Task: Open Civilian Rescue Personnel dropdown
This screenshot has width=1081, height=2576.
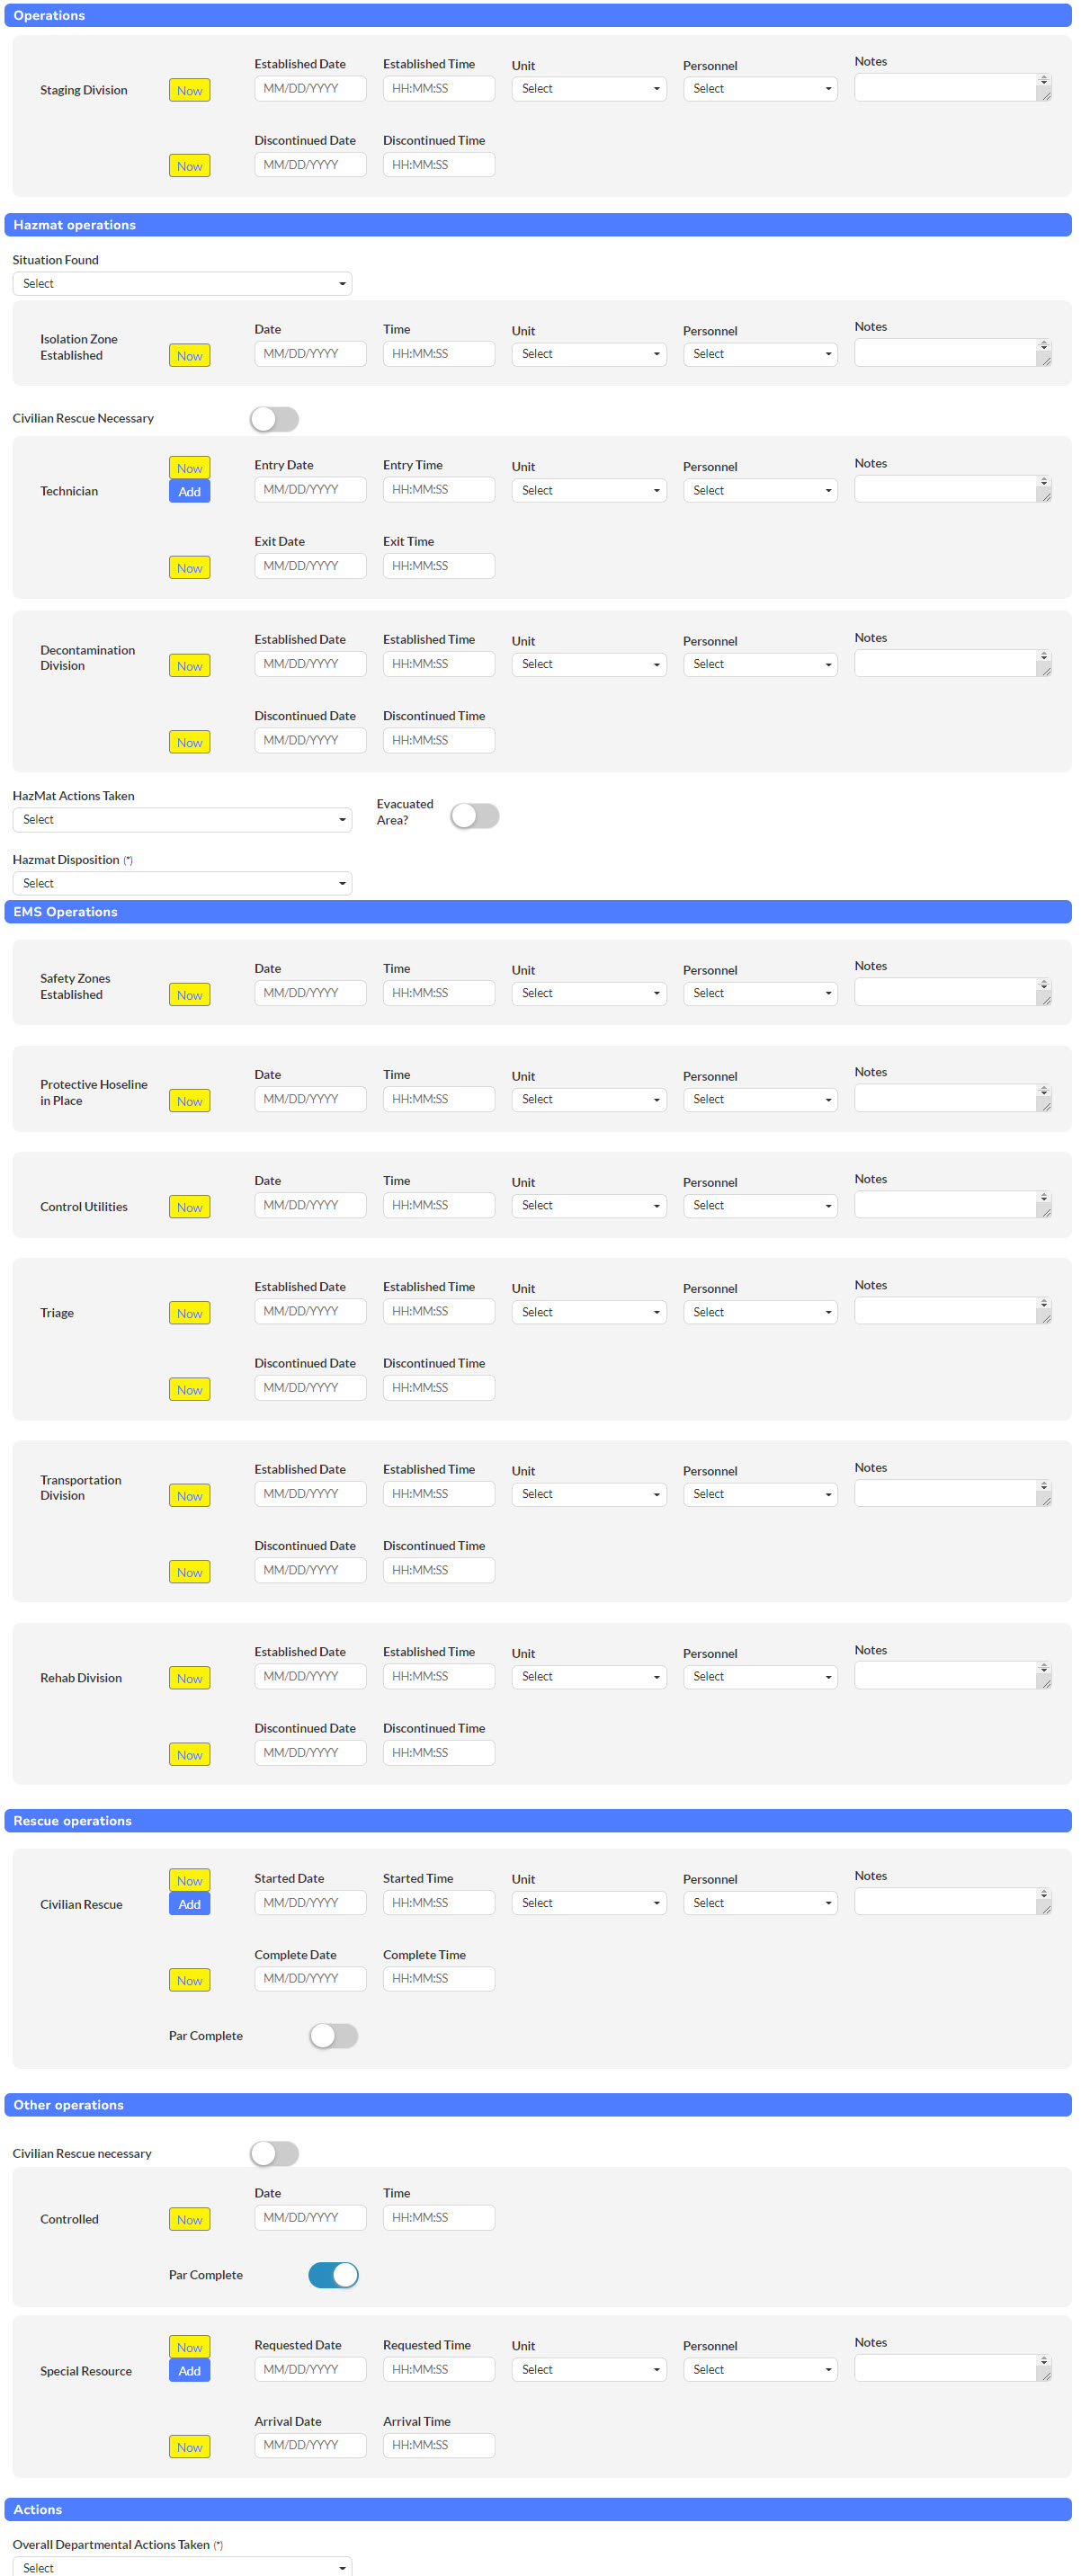Action: [x=760, y=1903]
